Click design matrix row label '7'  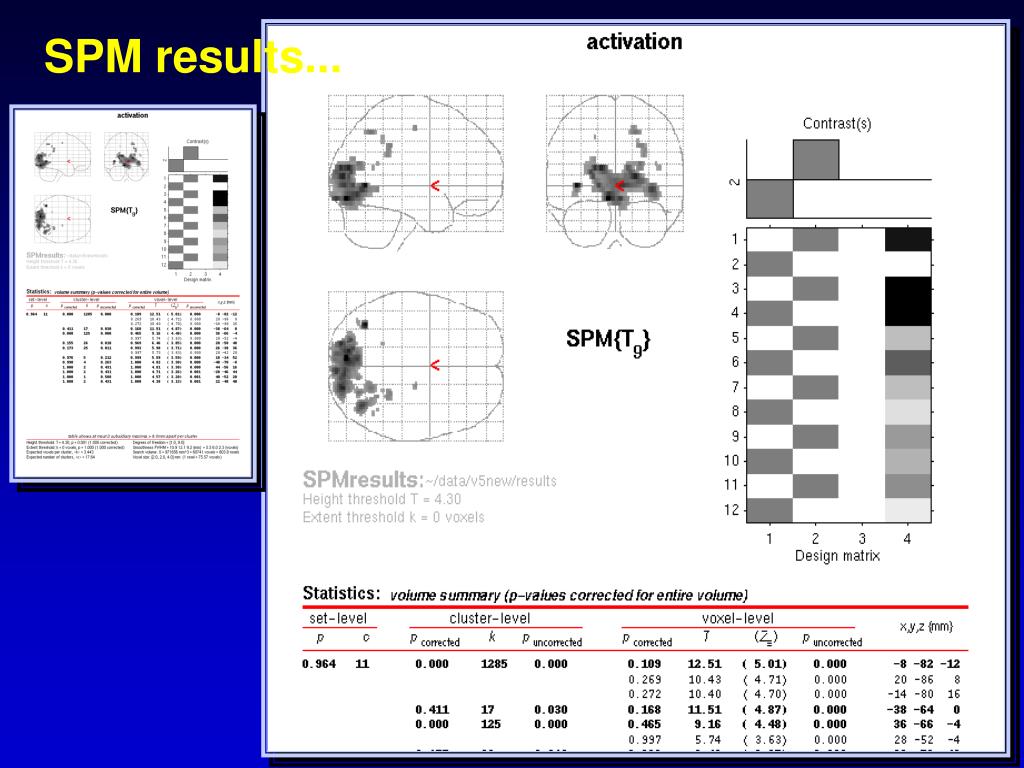coord(735,387)
